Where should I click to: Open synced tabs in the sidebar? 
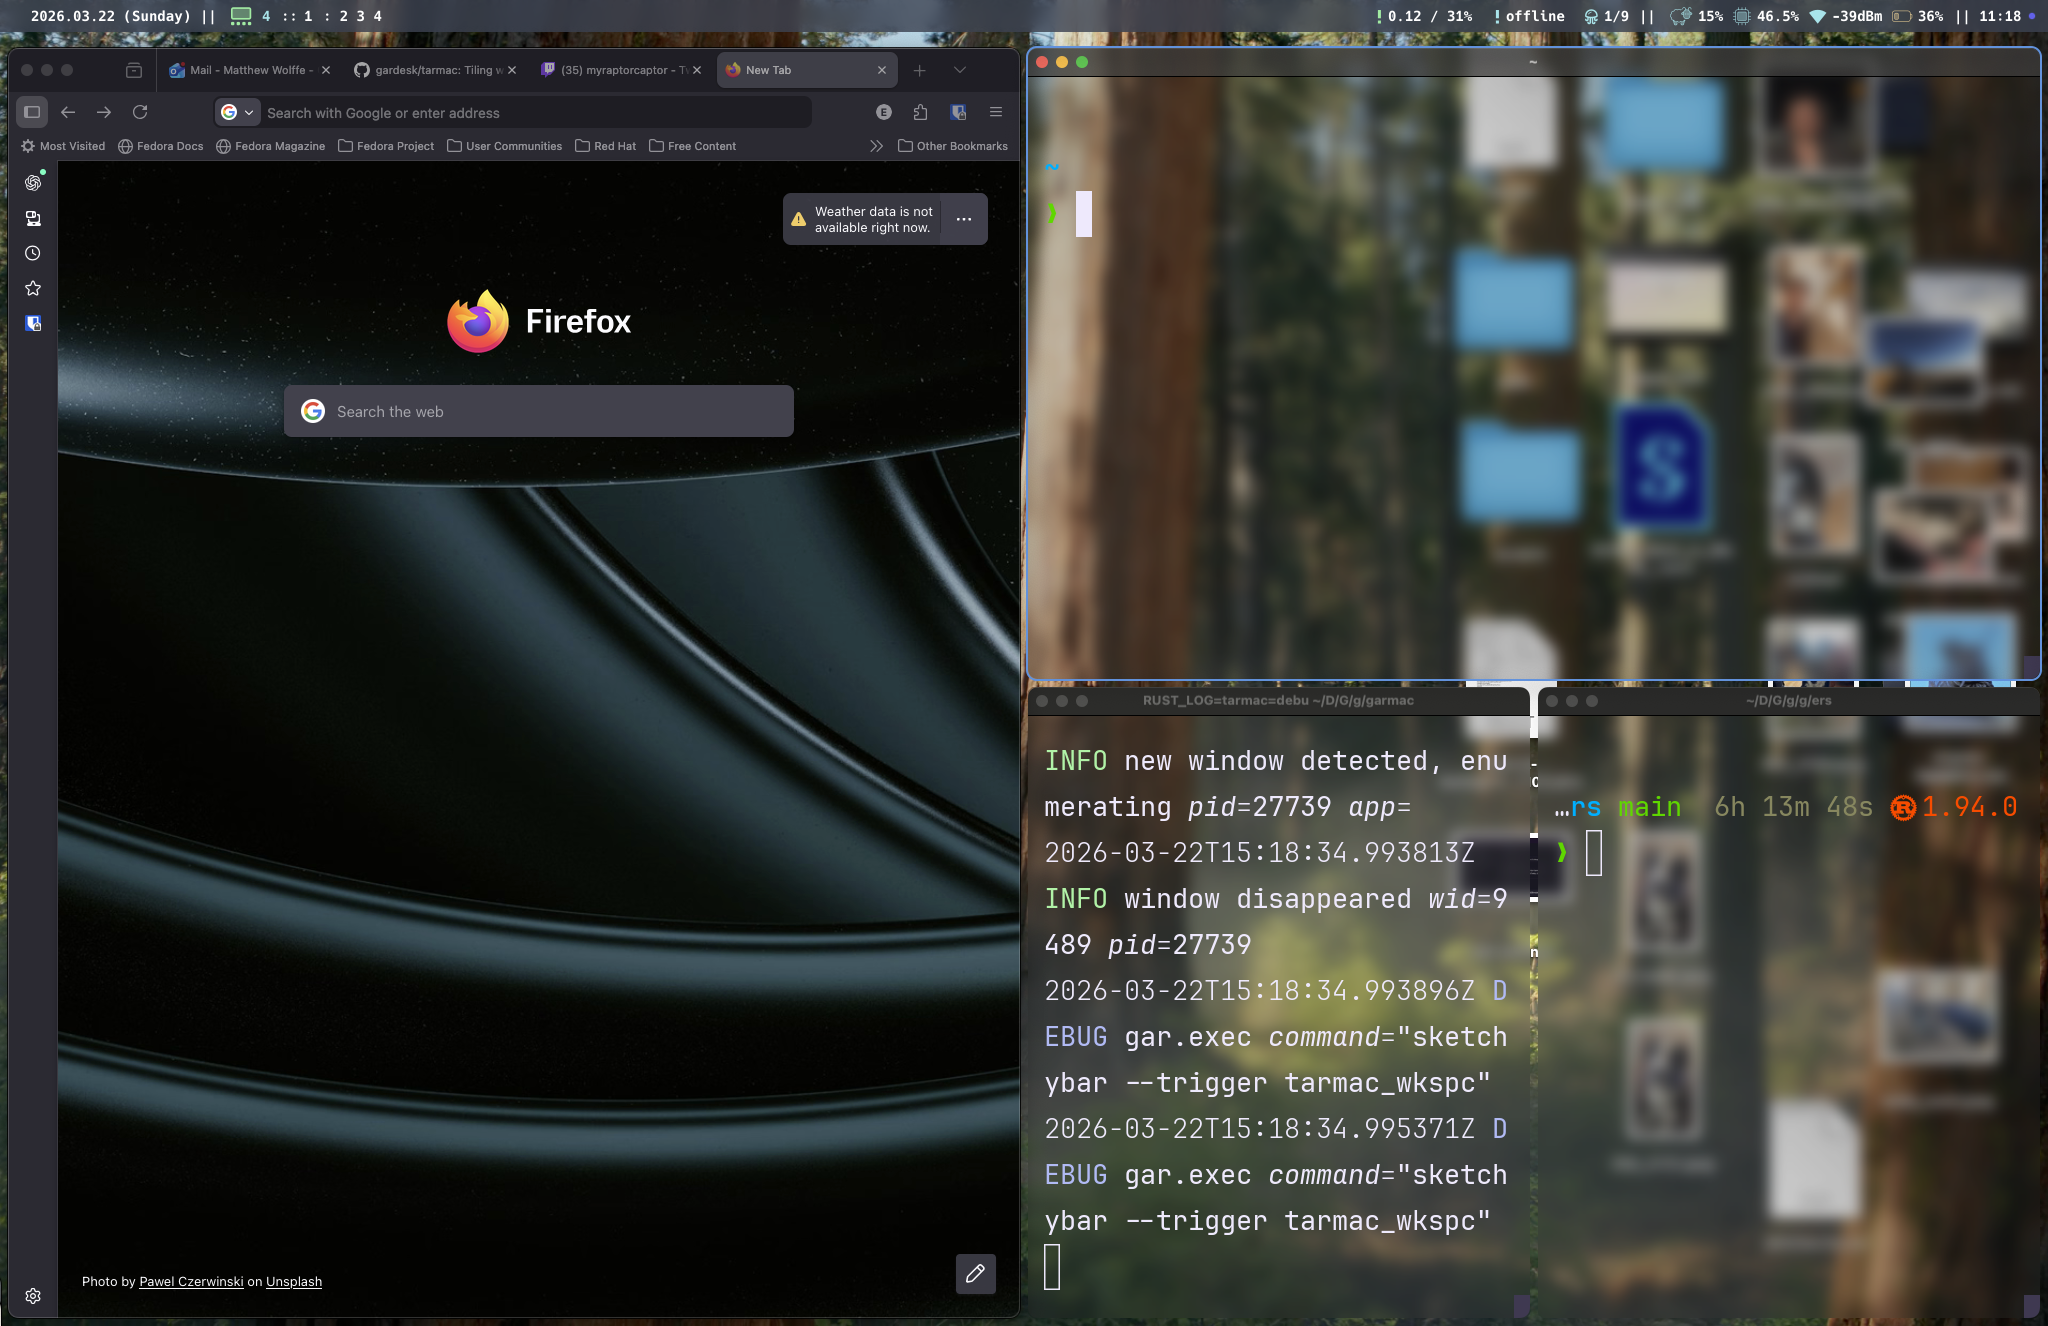click(x=33, y=218)
